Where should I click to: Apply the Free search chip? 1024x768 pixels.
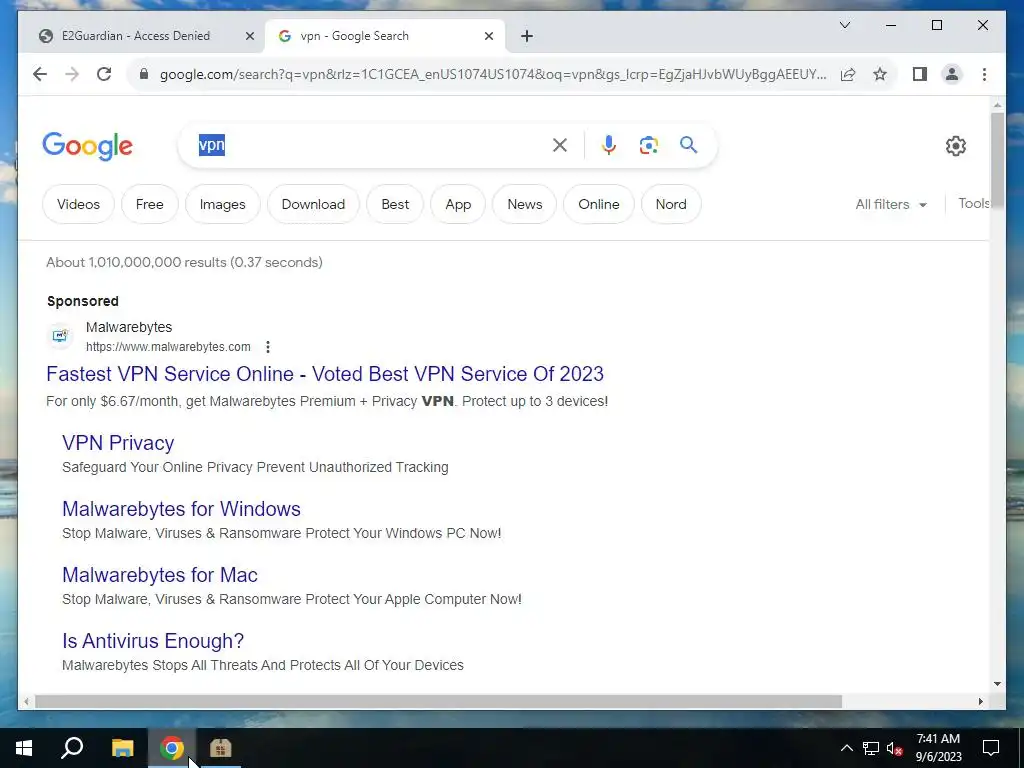pos(150,204)
